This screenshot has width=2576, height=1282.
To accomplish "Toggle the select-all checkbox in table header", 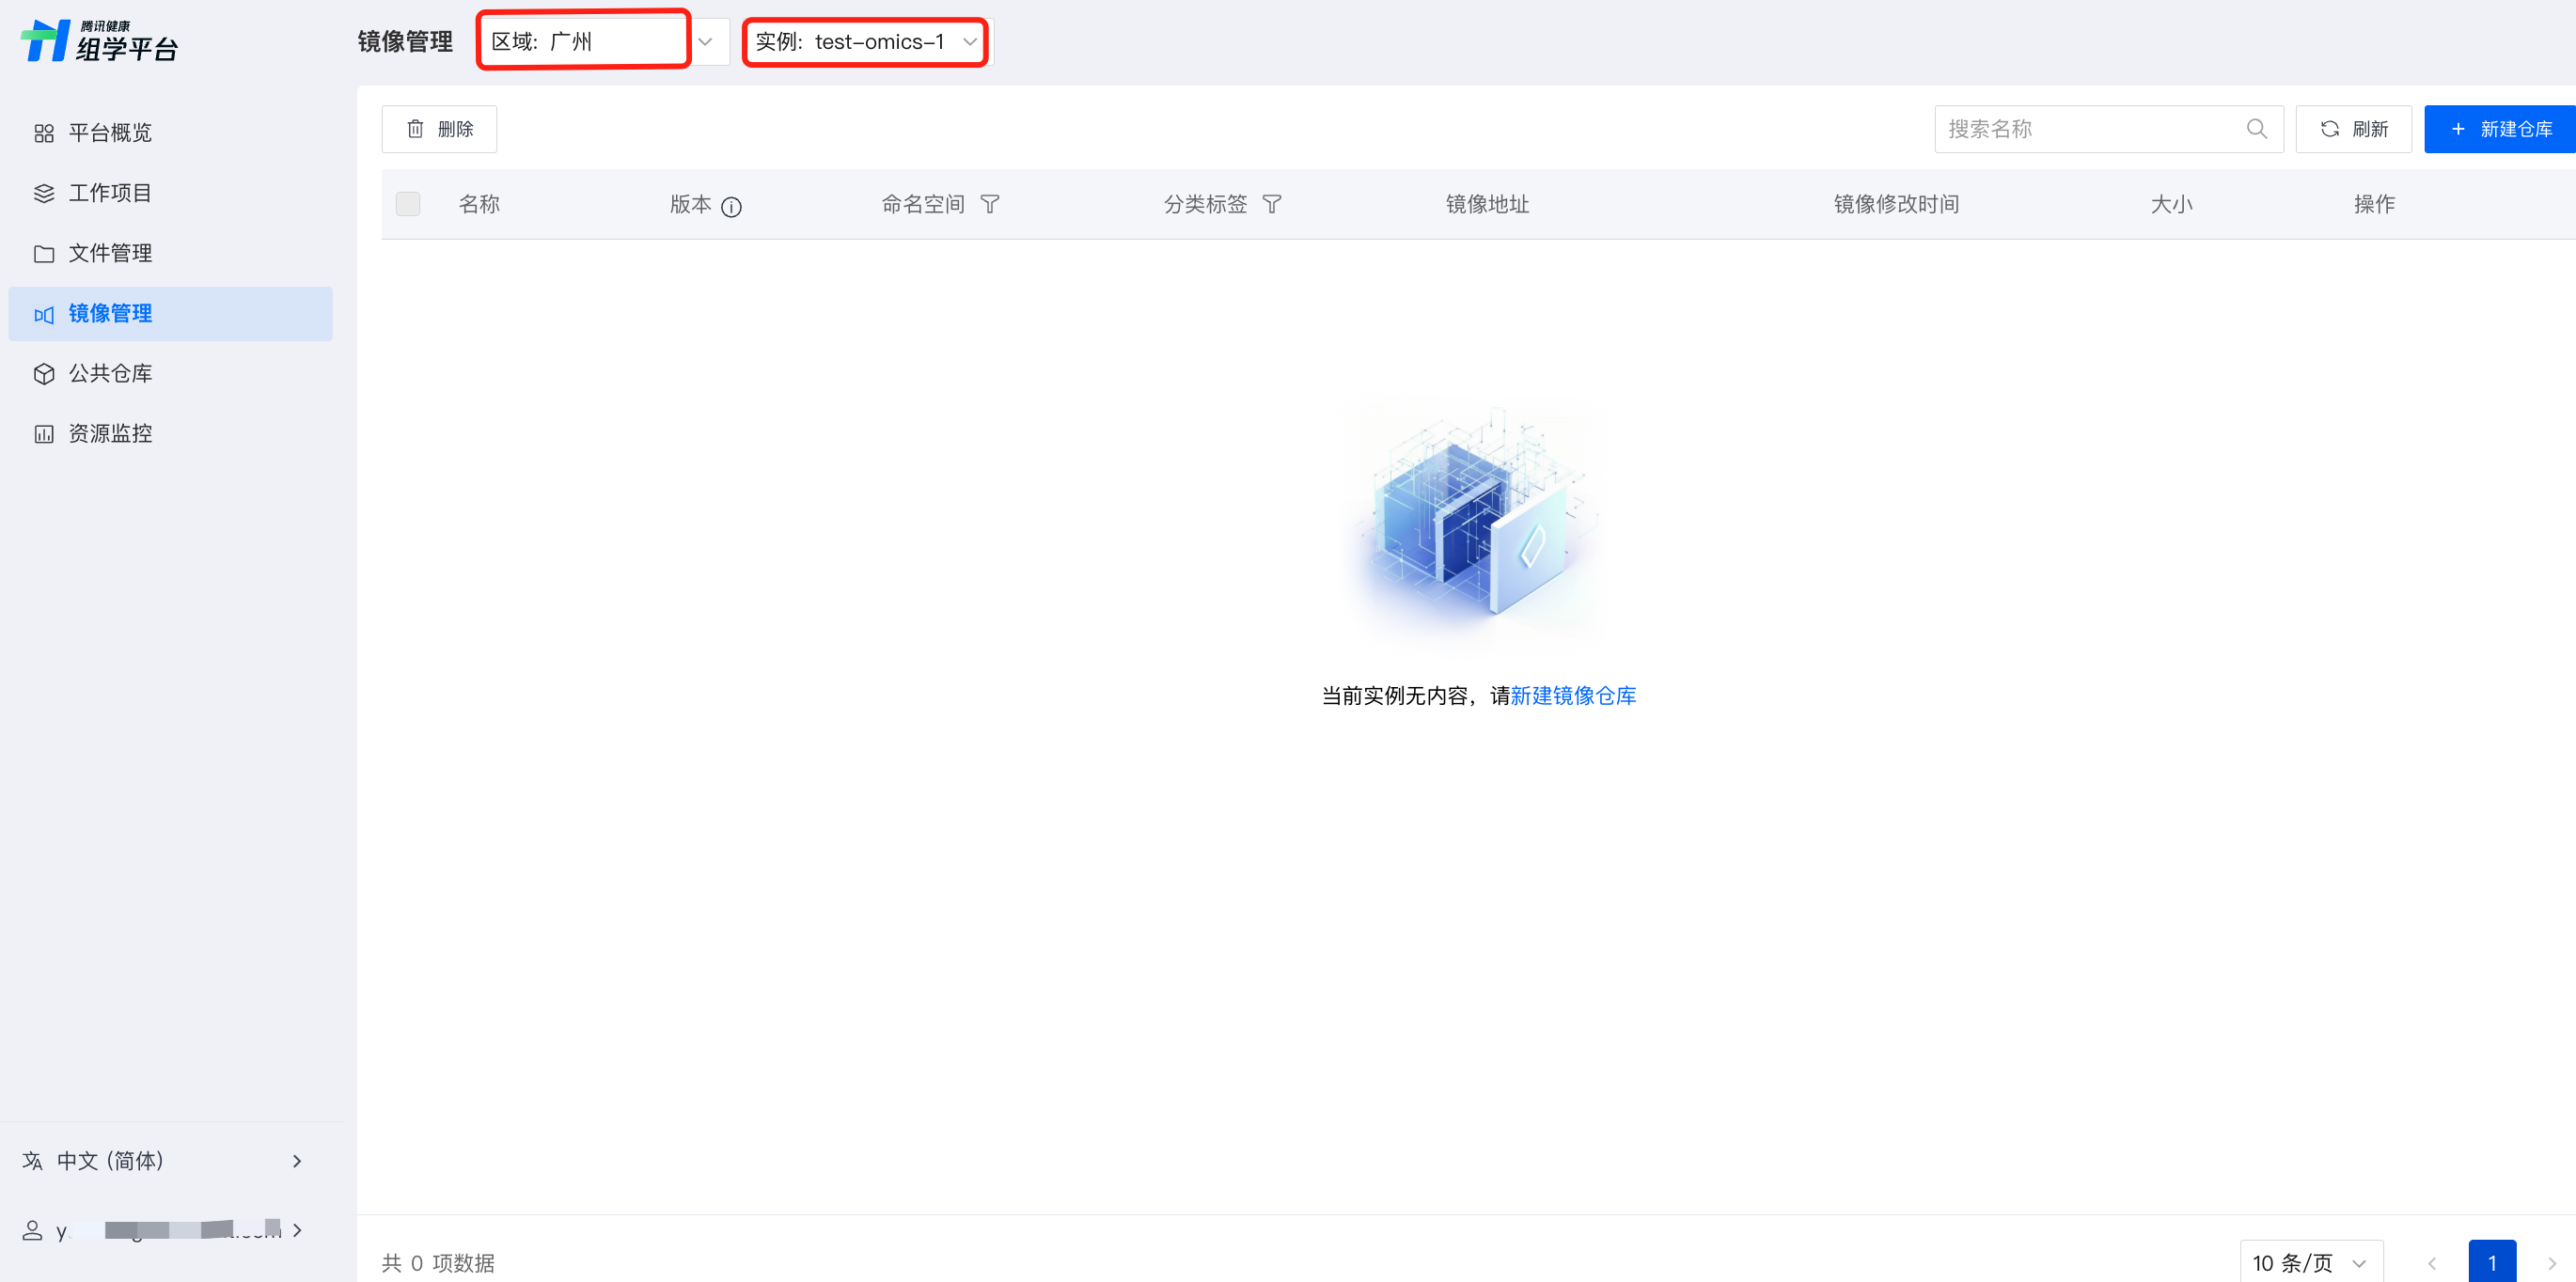I will pos(408,204).
